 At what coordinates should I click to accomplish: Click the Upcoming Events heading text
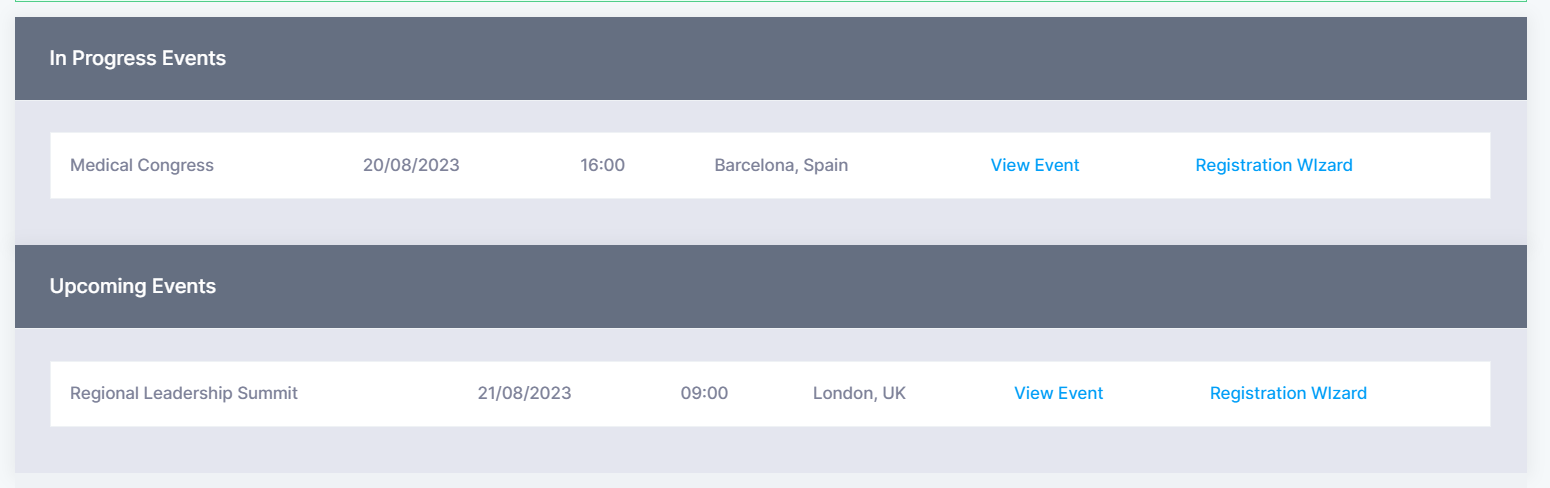click(x=133, y=286)
